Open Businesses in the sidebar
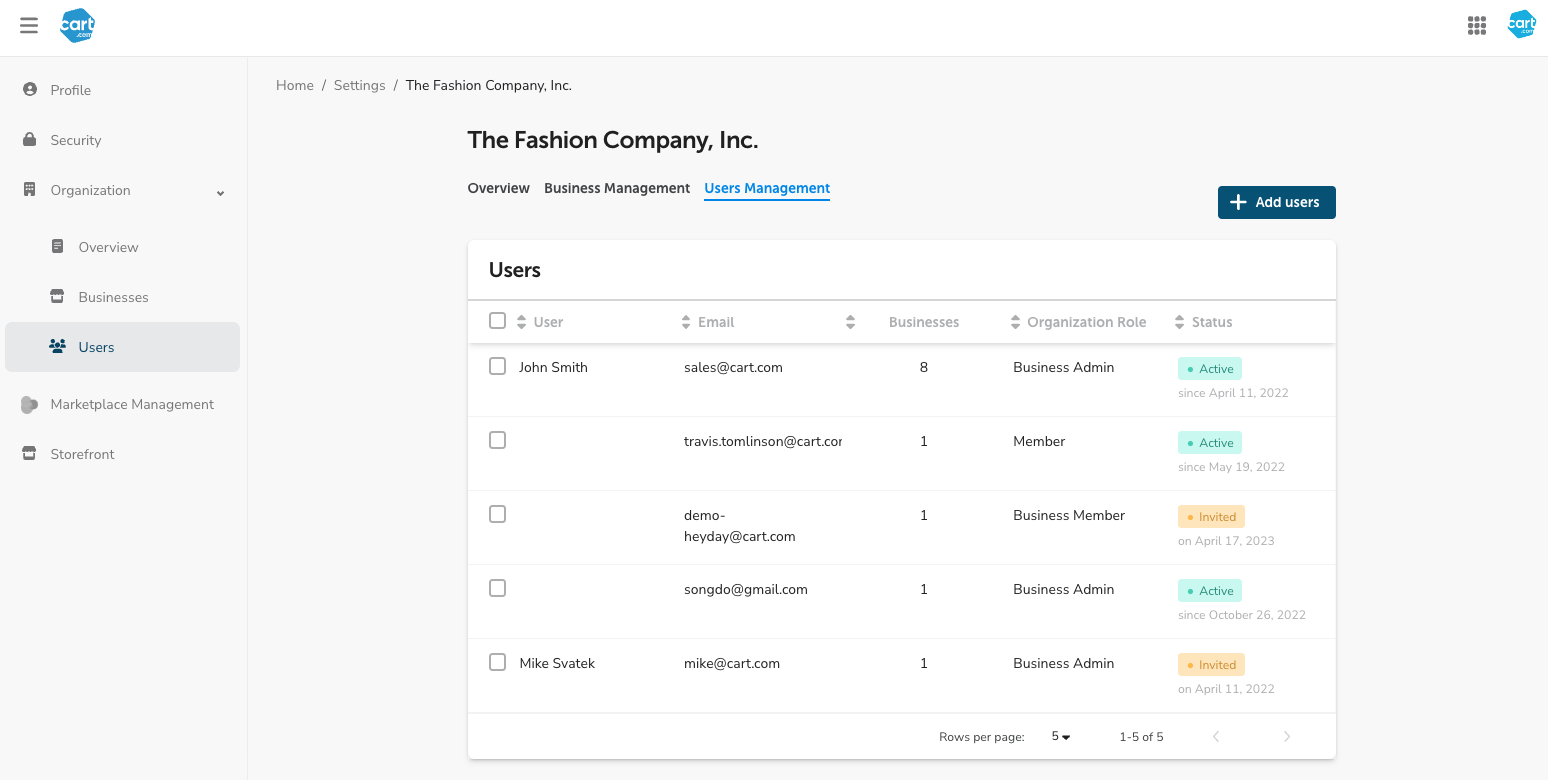 (x=113, y=297)
